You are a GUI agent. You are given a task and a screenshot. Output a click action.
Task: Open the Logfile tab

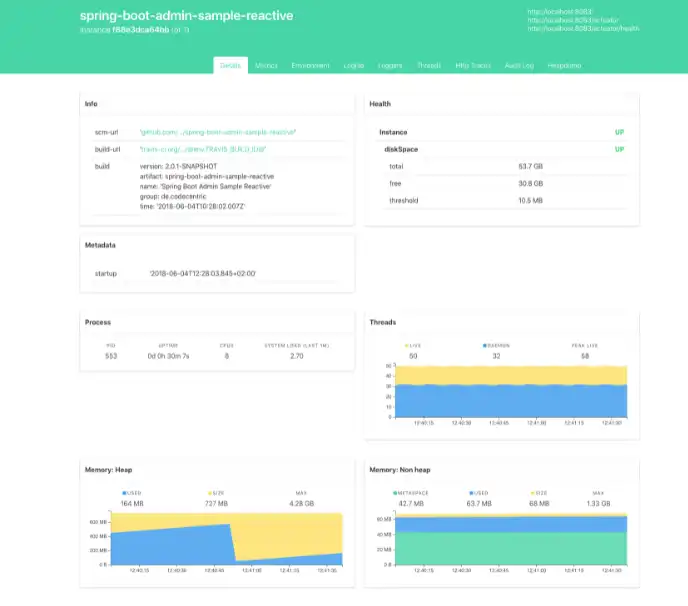(354, 65)
